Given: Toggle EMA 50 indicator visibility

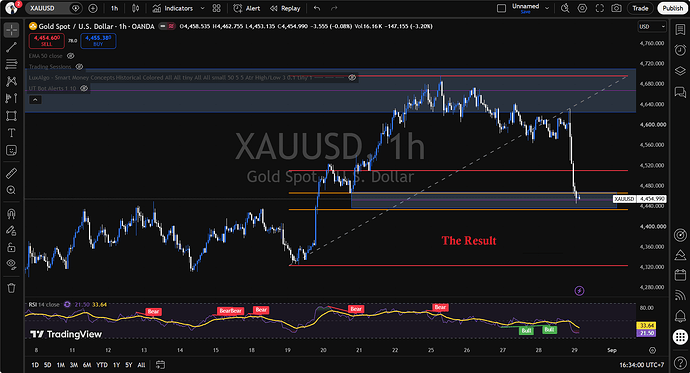Looking at the screenshot, I should pos(70,56).
